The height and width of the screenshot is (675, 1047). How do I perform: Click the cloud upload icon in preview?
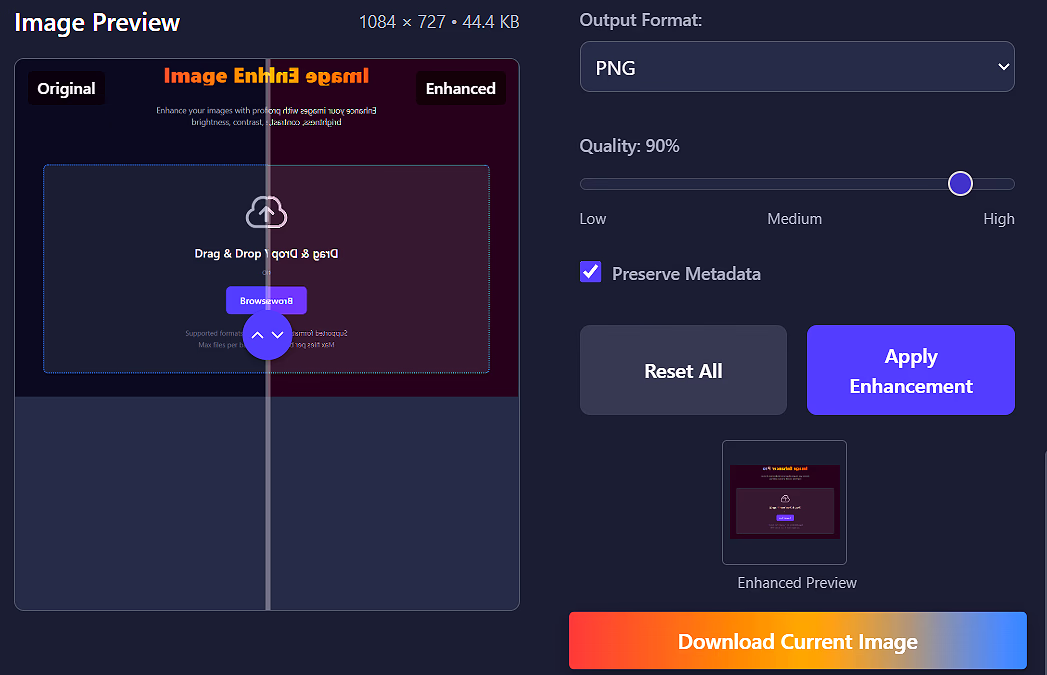(x=266, y=212)
